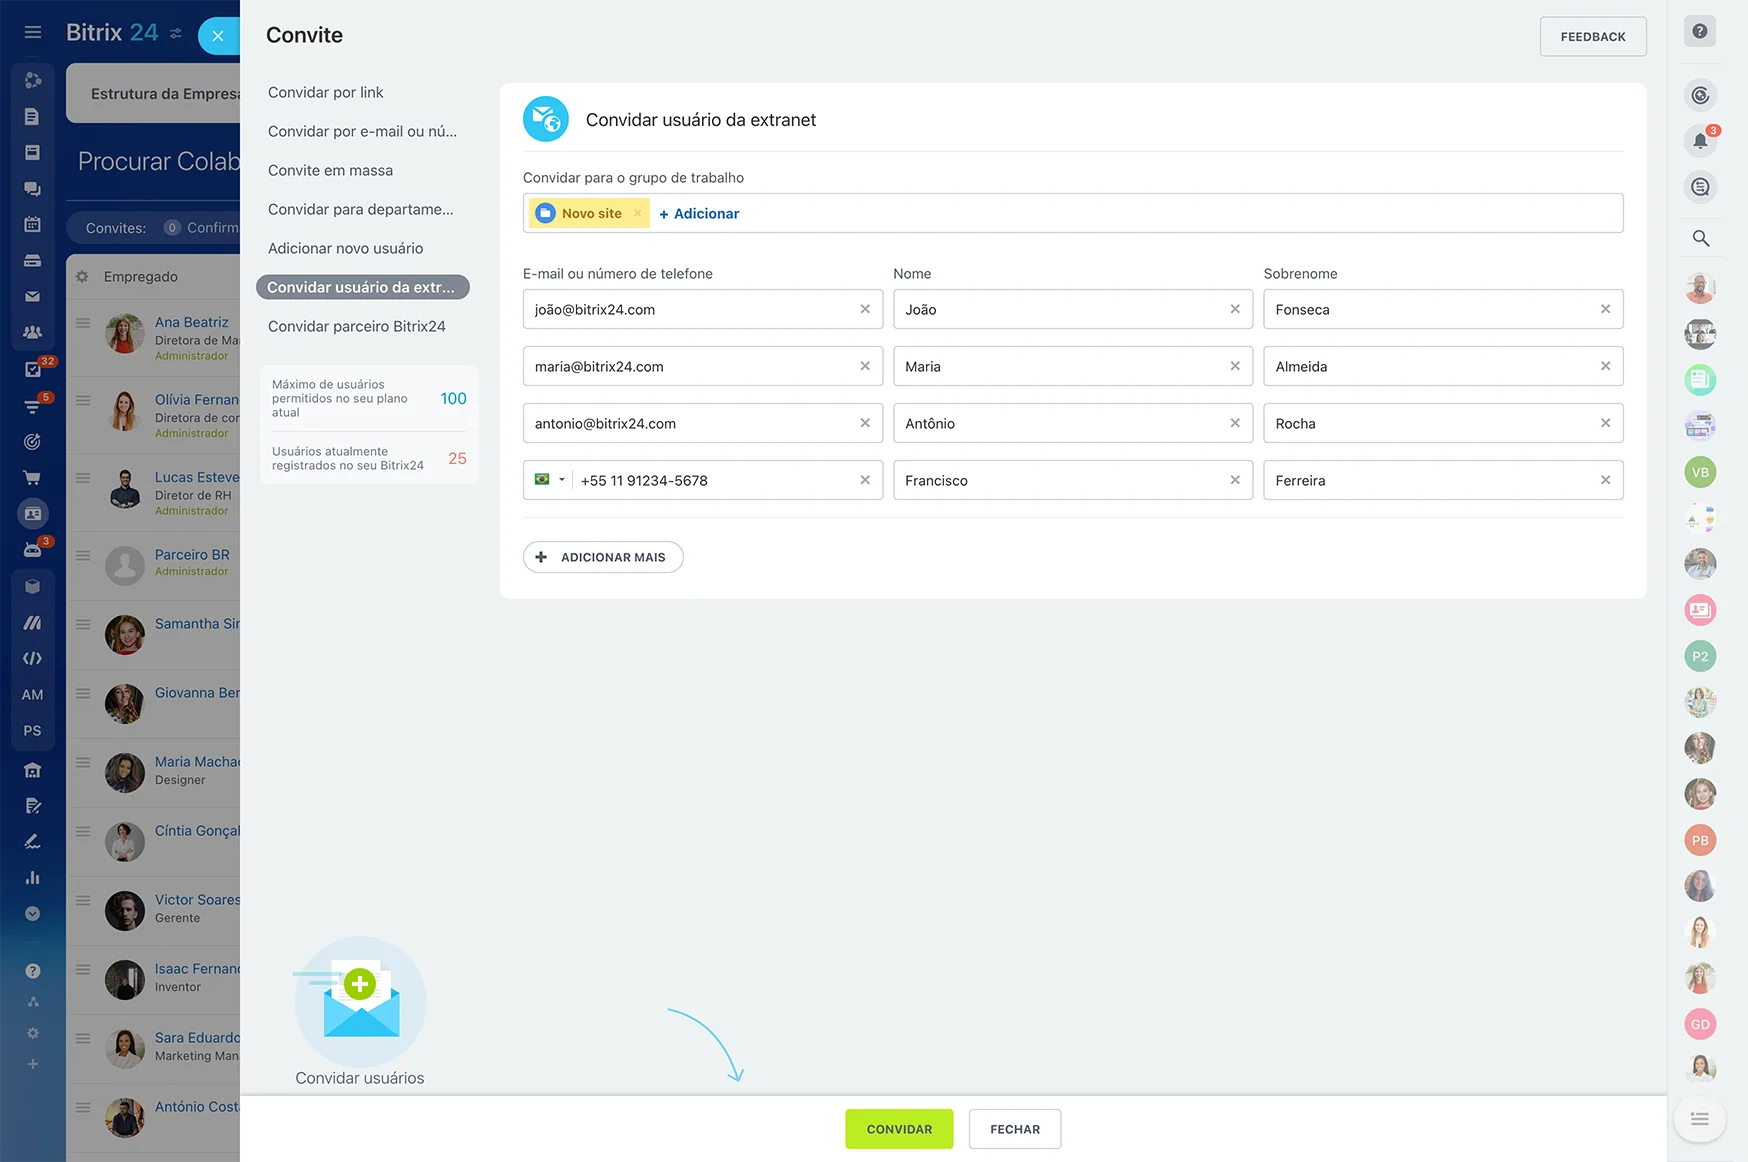The image size is (1748, 1162).
Task: Click the search magnifier icon
Action: (1700, 238)
